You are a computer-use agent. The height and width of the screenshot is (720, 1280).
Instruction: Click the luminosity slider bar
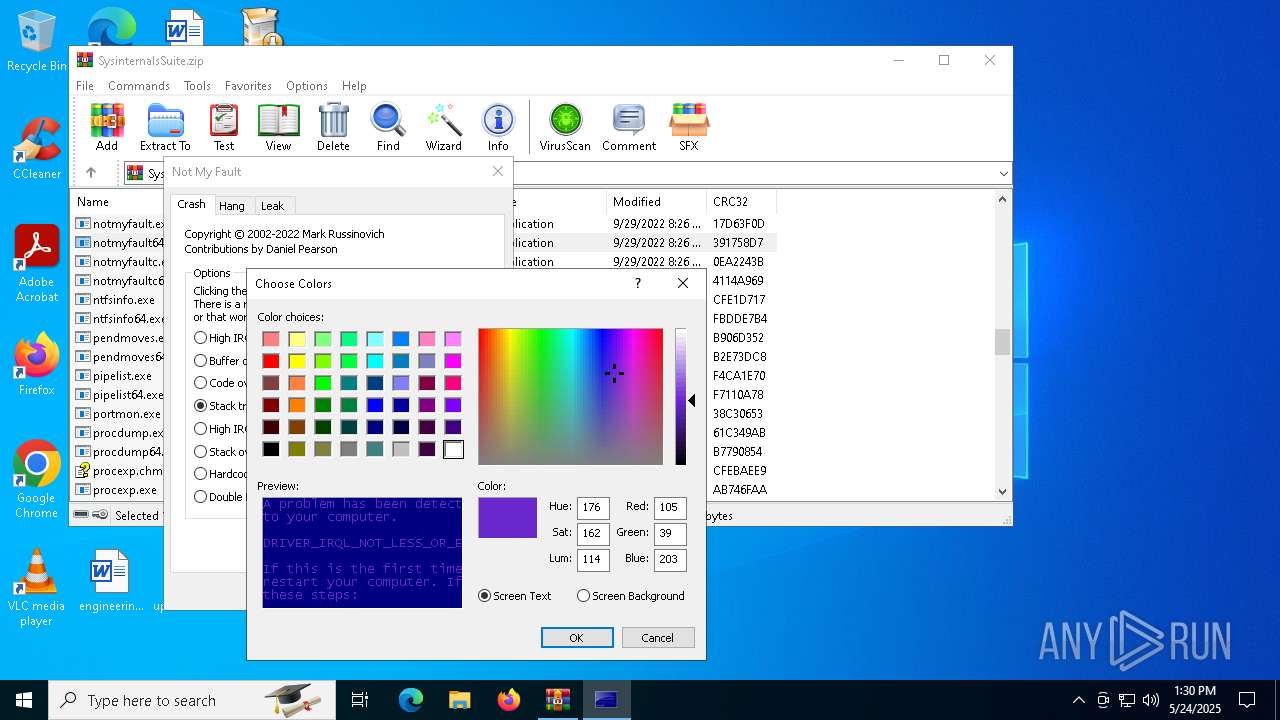click(680, 397)
